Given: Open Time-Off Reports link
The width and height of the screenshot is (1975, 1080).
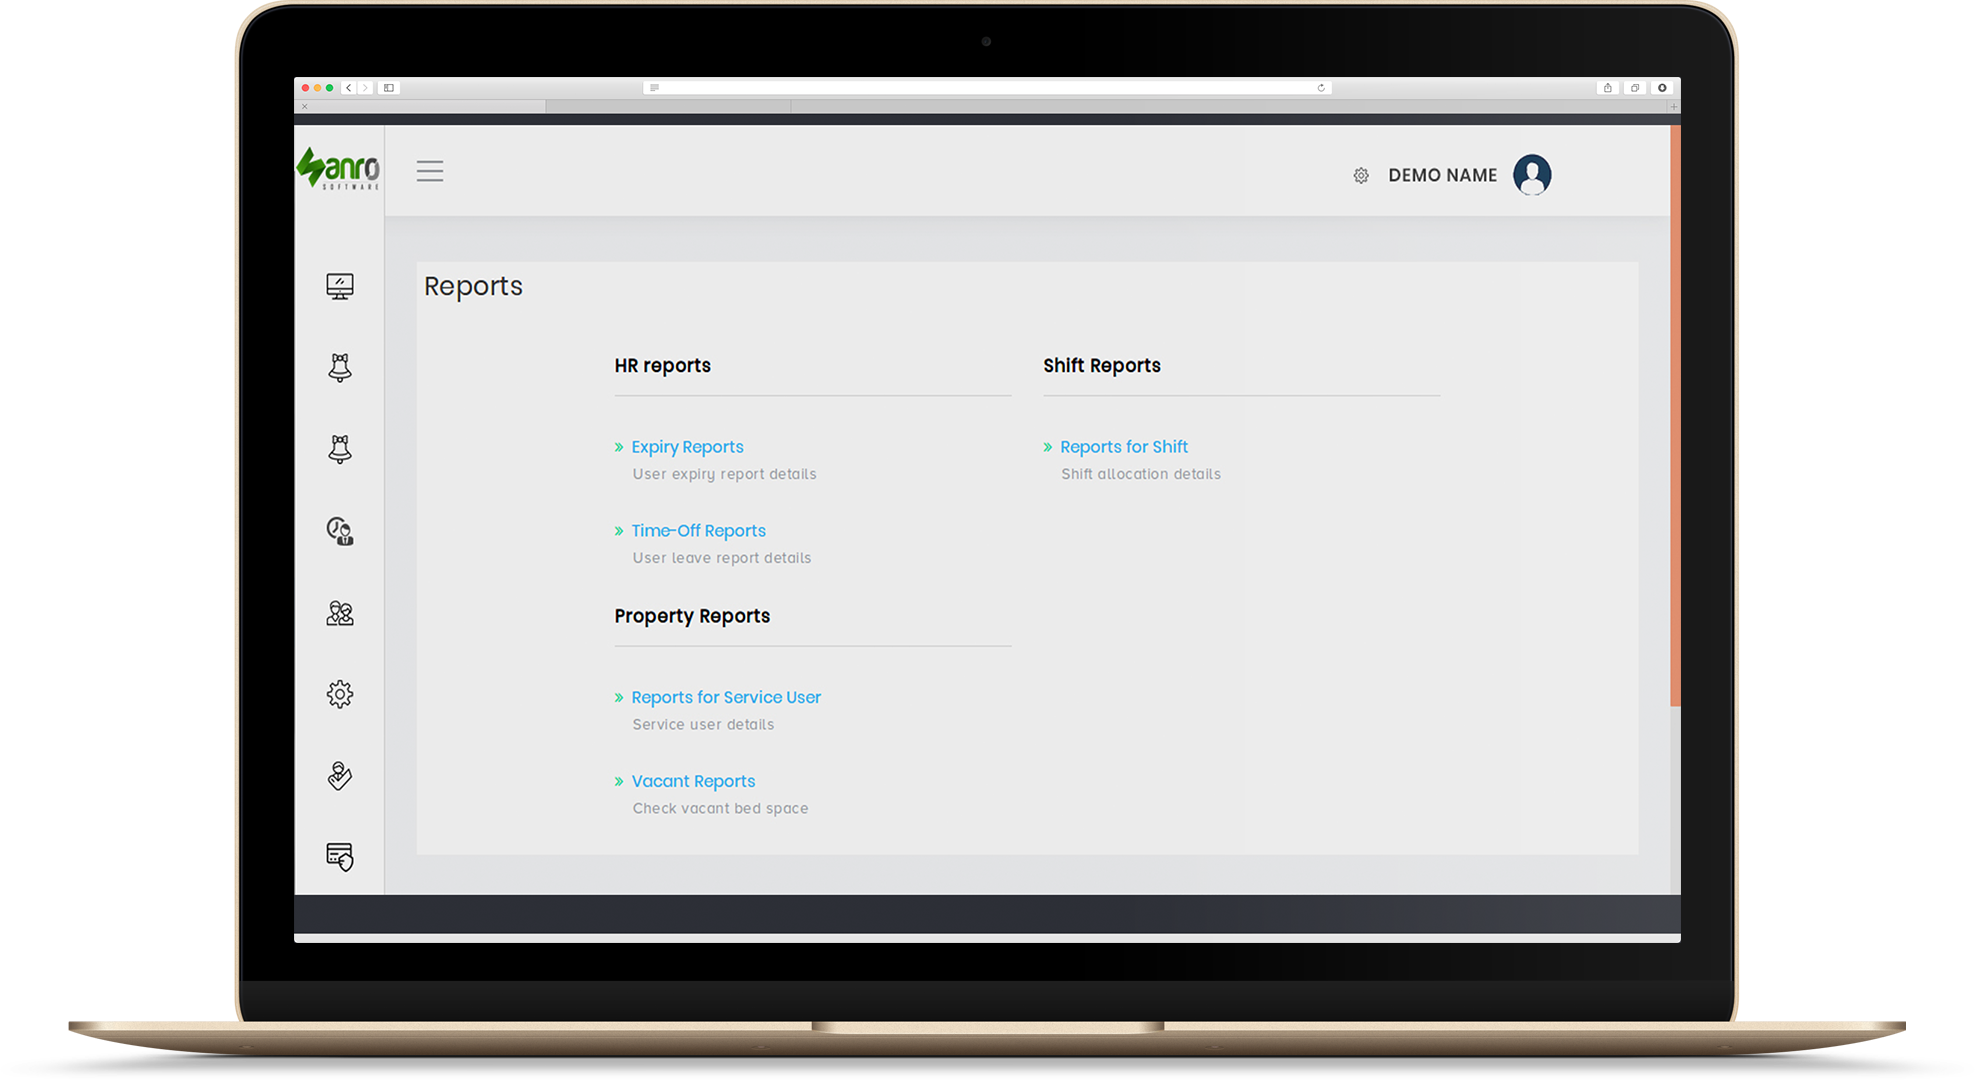Looking at the screenshot, I should [x=697, y=529].
